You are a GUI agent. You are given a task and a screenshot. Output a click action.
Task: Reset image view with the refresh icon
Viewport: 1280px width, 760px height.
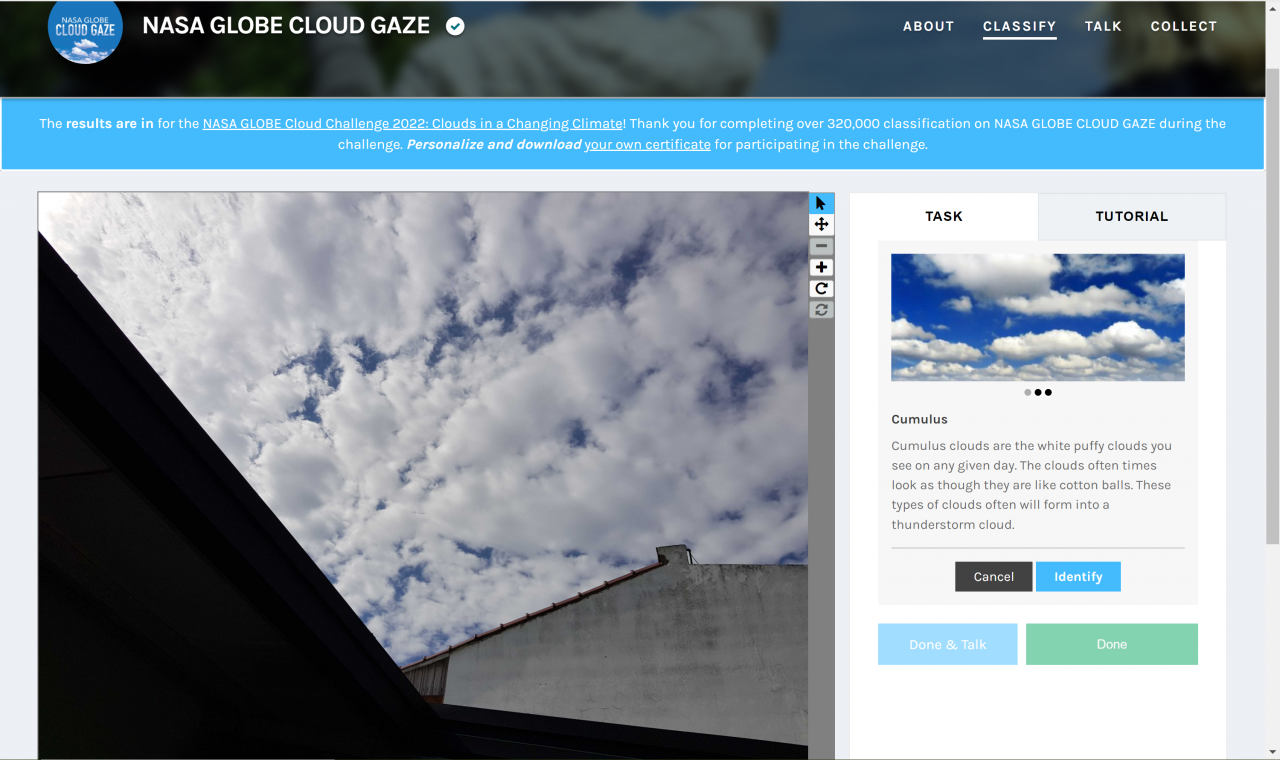tap(821, 310)
